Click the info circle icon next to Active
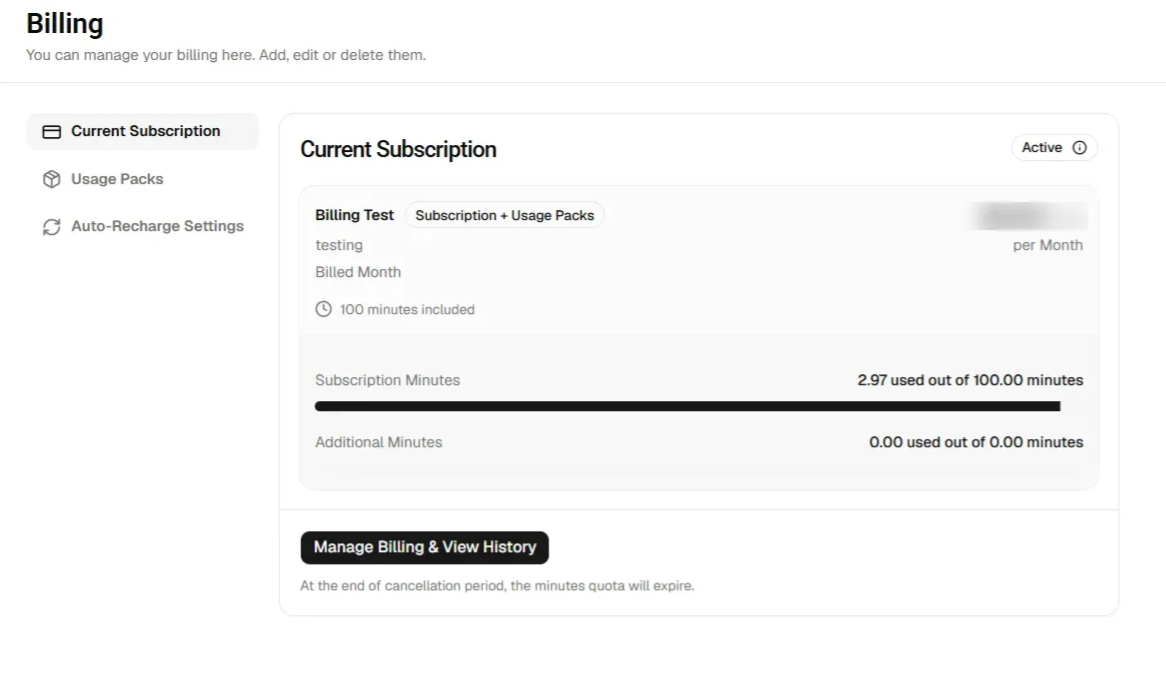The width and height of the screenshot is (1166, 681). tap(1079, 148)
